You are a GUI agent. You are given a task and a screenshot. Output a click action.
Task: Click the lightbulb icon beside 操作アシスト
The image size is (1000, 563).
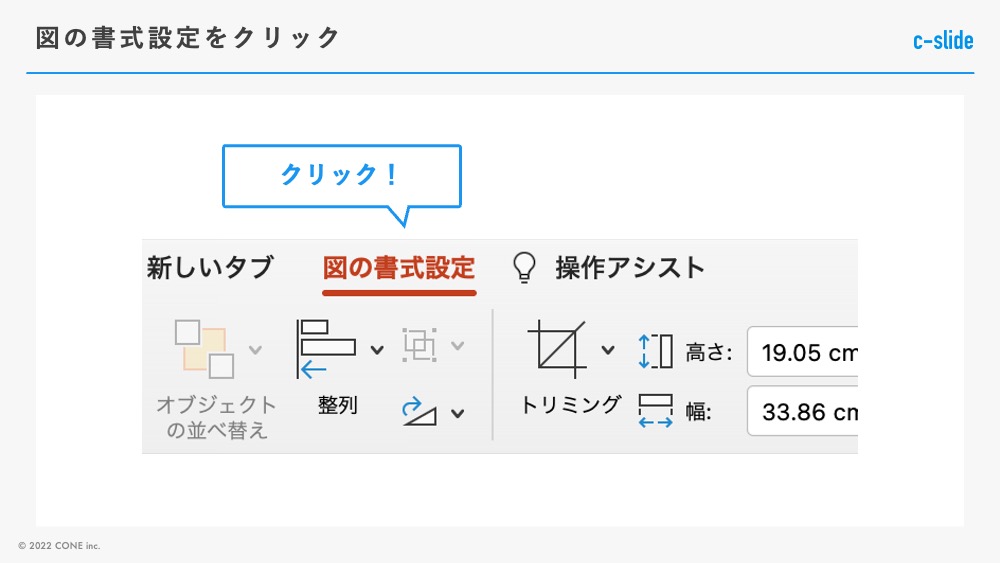[x=524, y=267]
